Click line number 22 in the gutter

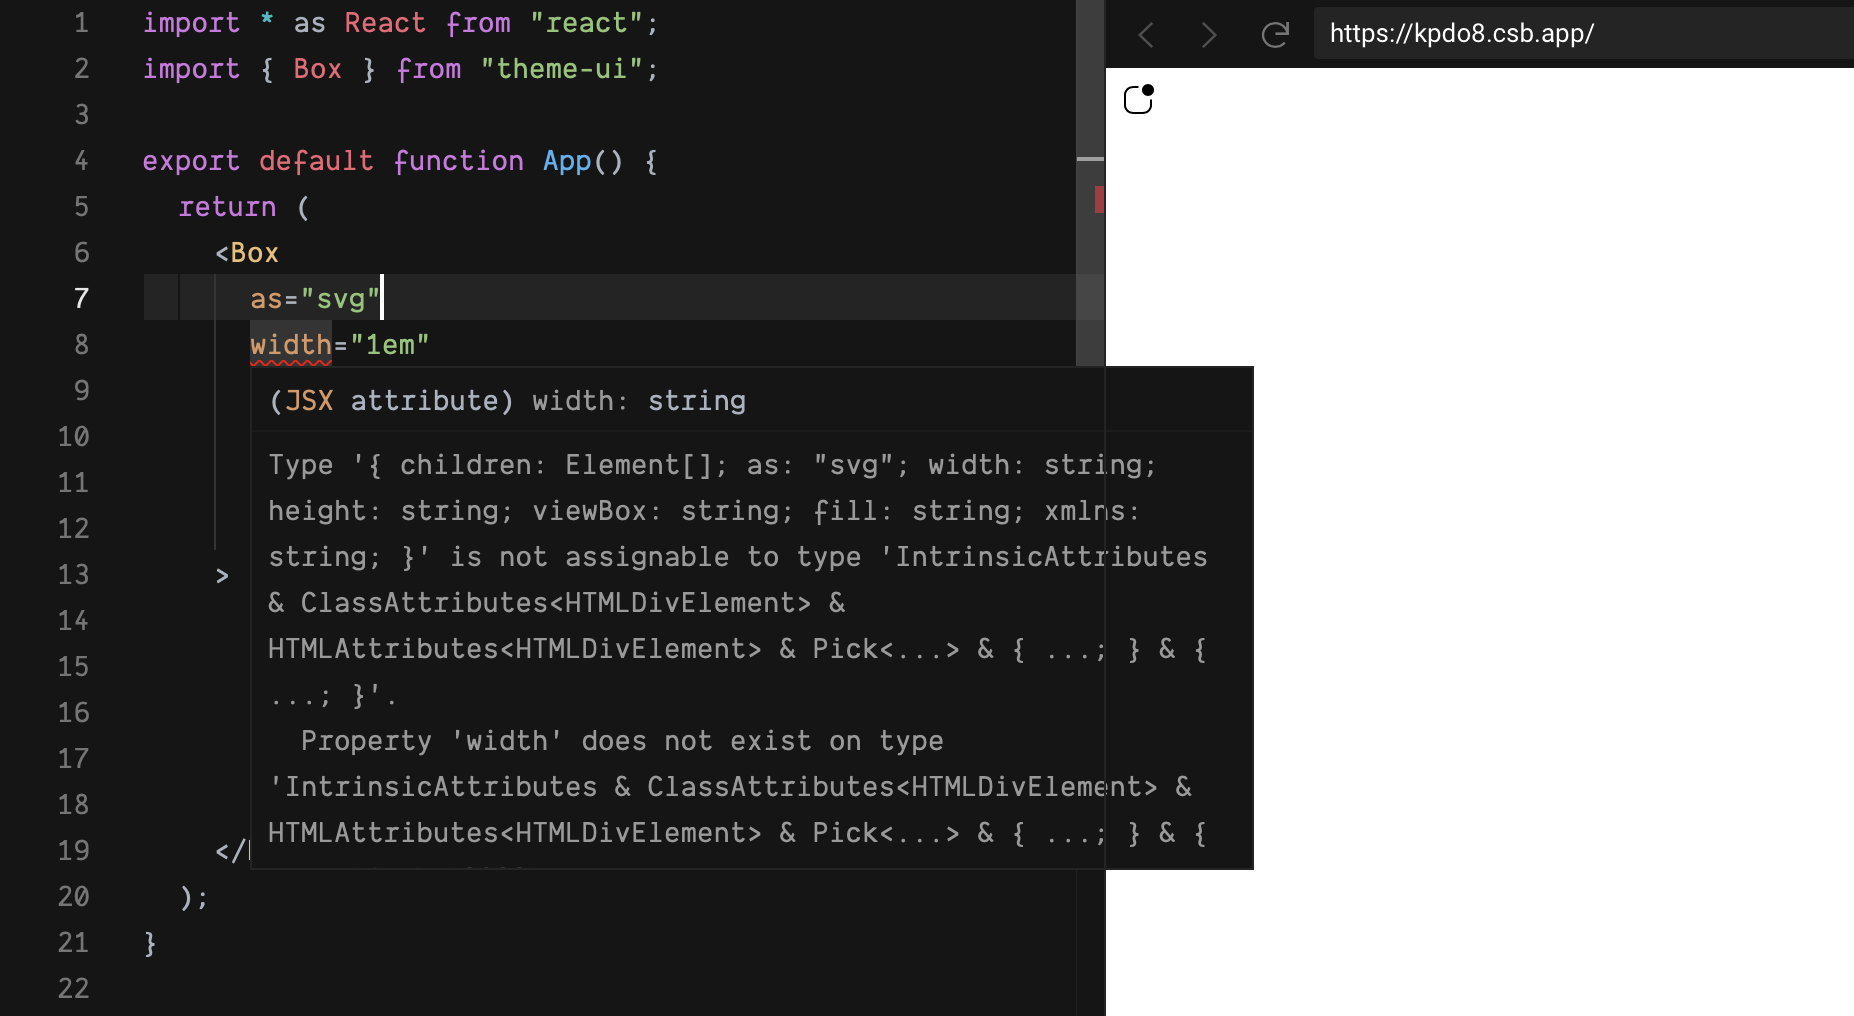click(73, 989)
